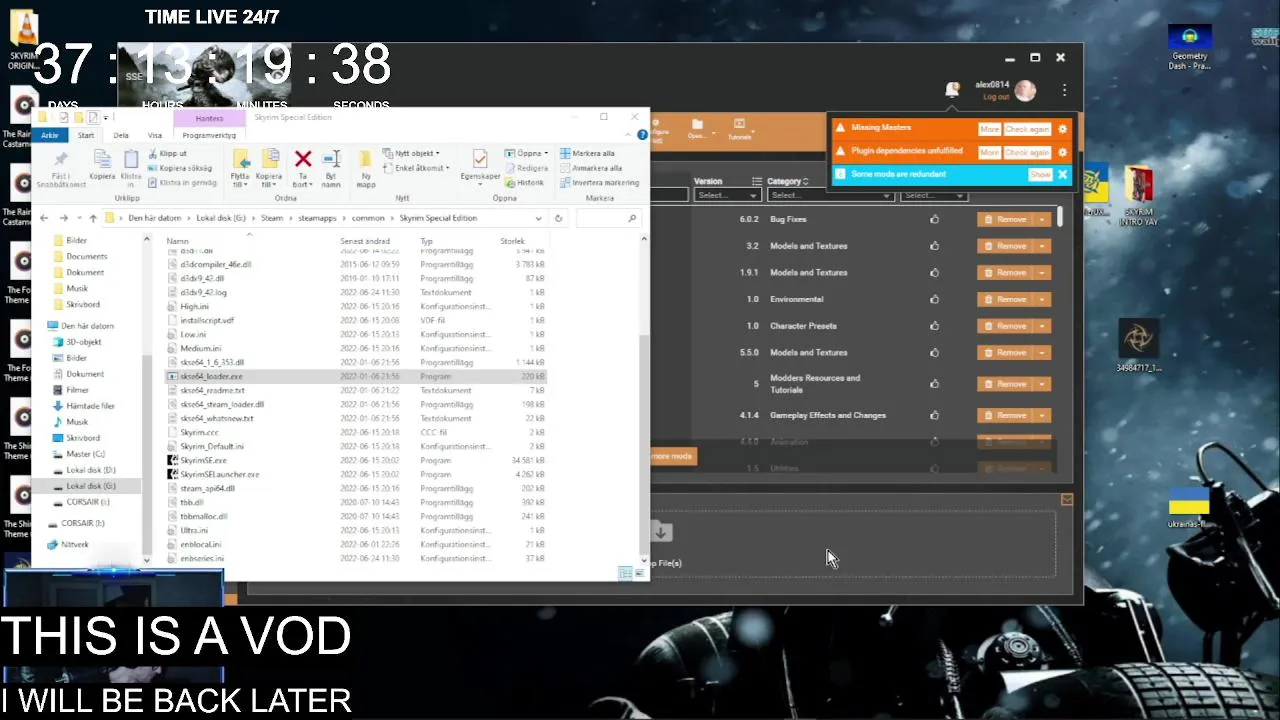Click the alex0814 profile avatar

(x=1025, y=91)
